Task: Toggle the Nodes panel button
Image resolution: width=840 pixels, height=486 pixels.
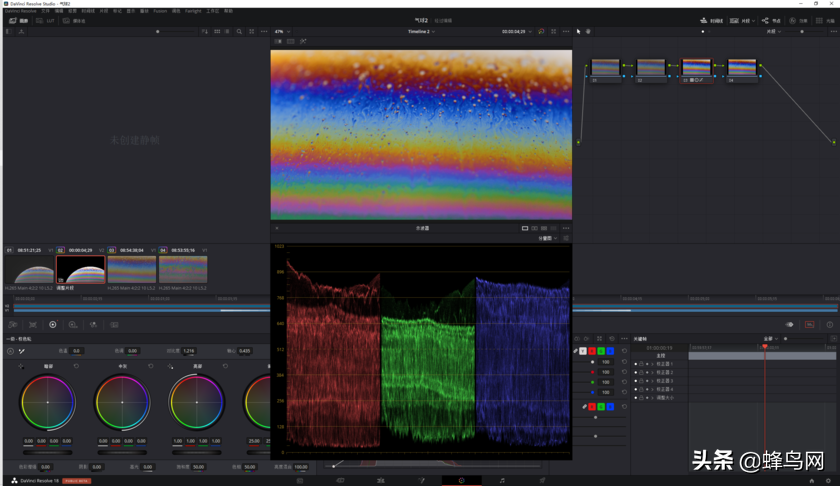Action: tap(771, 20)
